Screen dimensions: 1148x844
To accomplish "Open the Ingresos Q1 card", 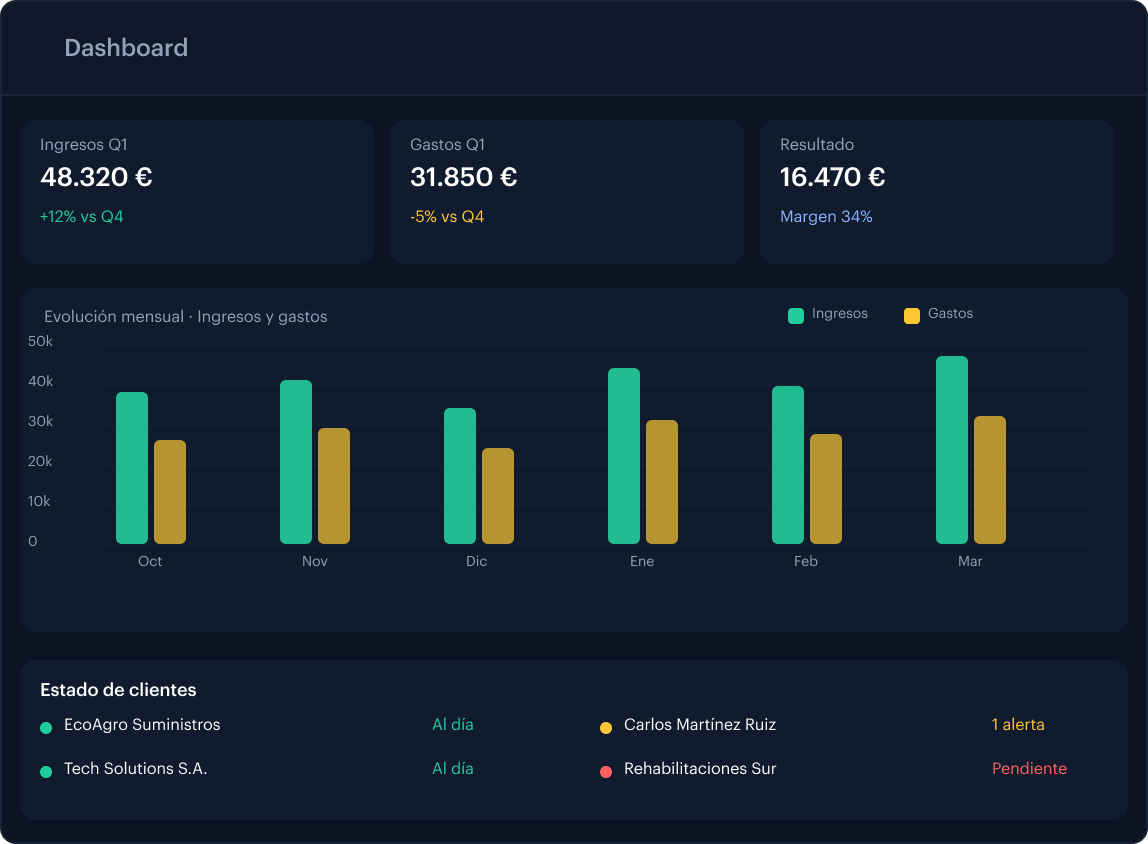I will [197, 192].
